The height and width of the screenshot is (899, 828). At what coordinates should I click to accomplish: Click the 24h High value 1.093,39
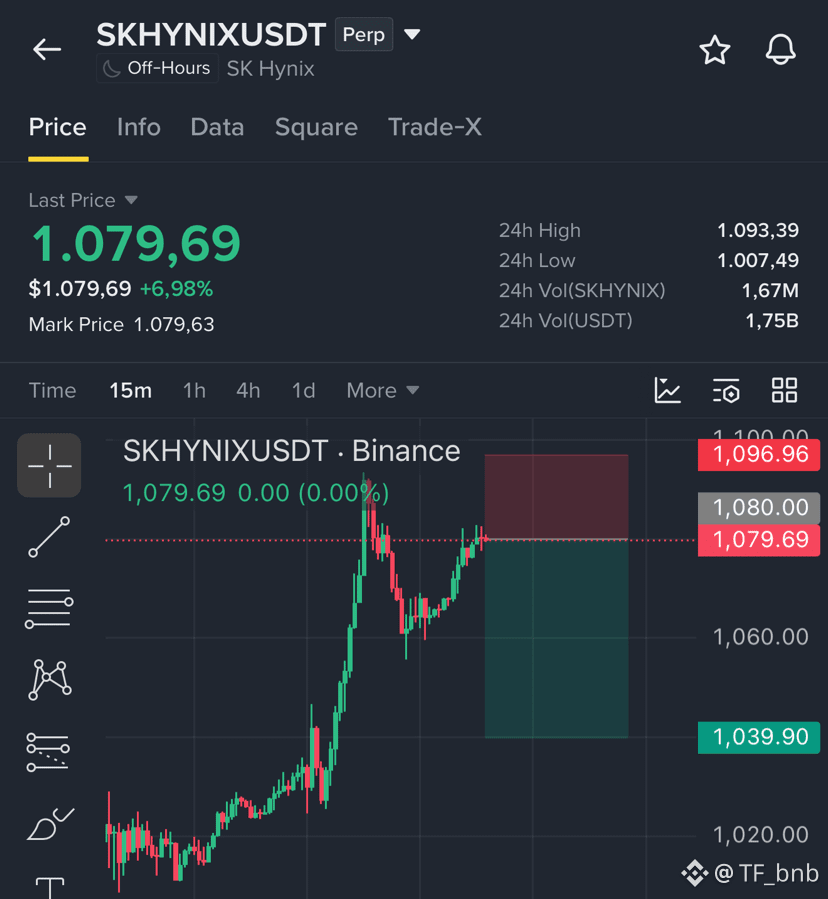[757, 230]
